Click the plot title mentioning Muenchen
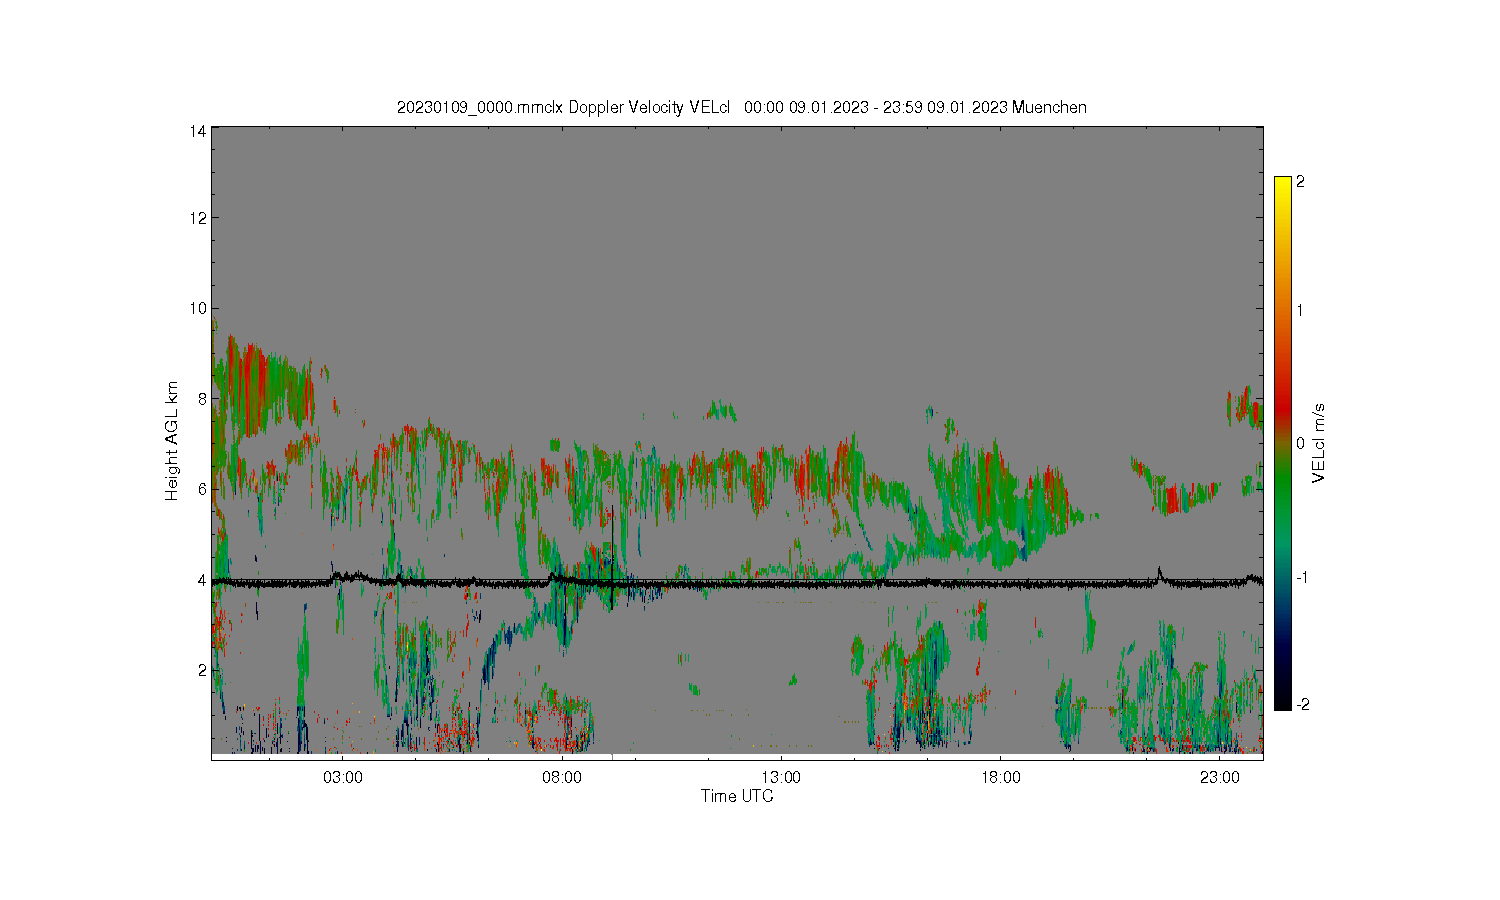The width and height of the screenshot is (1500, 900). 741,107
